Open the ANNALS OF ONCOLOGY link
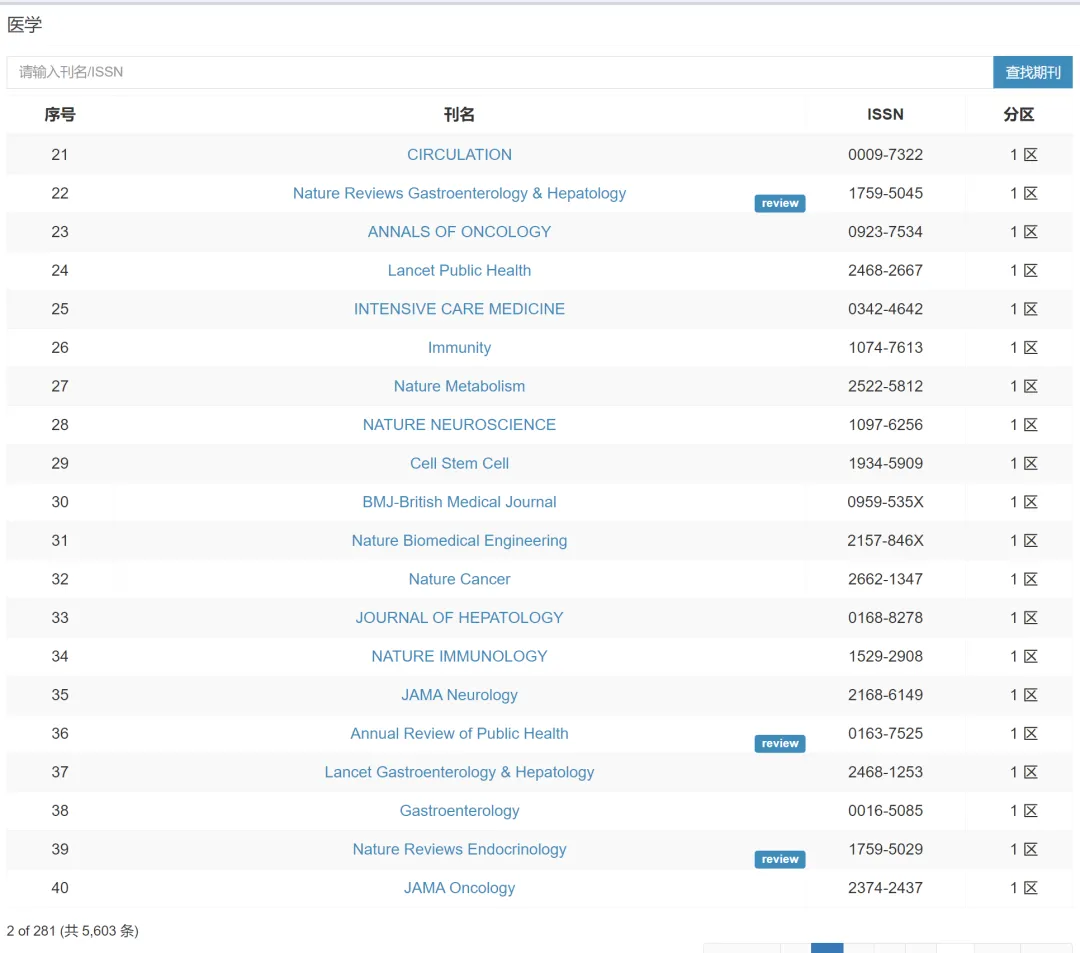This screenshot has height=953, width=1080. [x=459, y=232]
